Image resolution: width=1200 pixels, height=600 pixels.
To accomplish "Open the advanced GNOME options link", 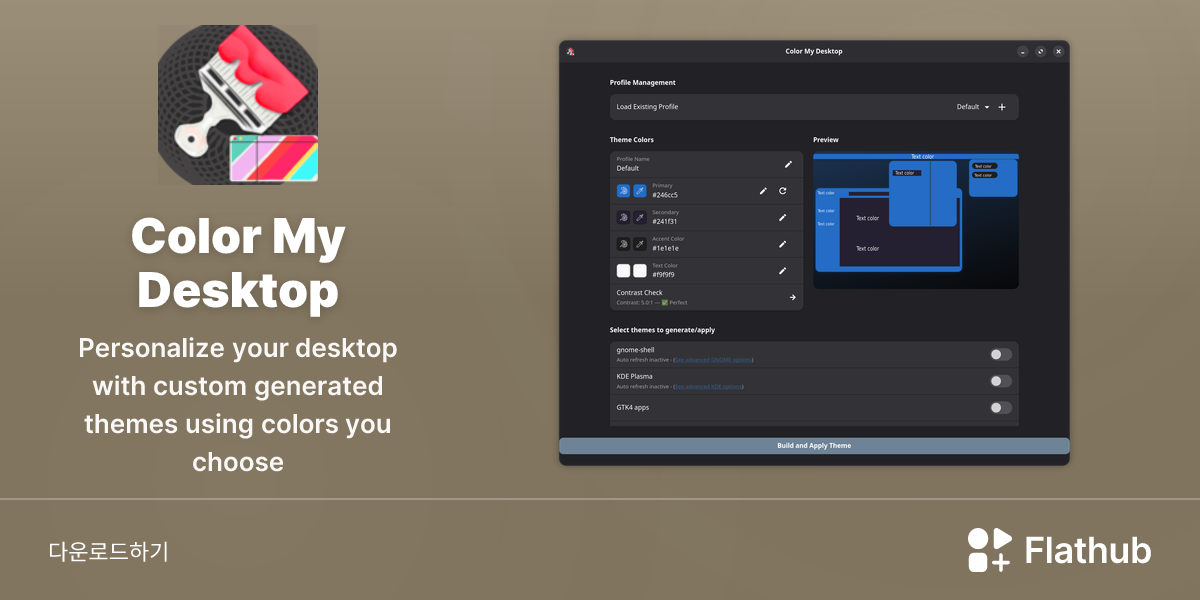I will click(714, 360).
